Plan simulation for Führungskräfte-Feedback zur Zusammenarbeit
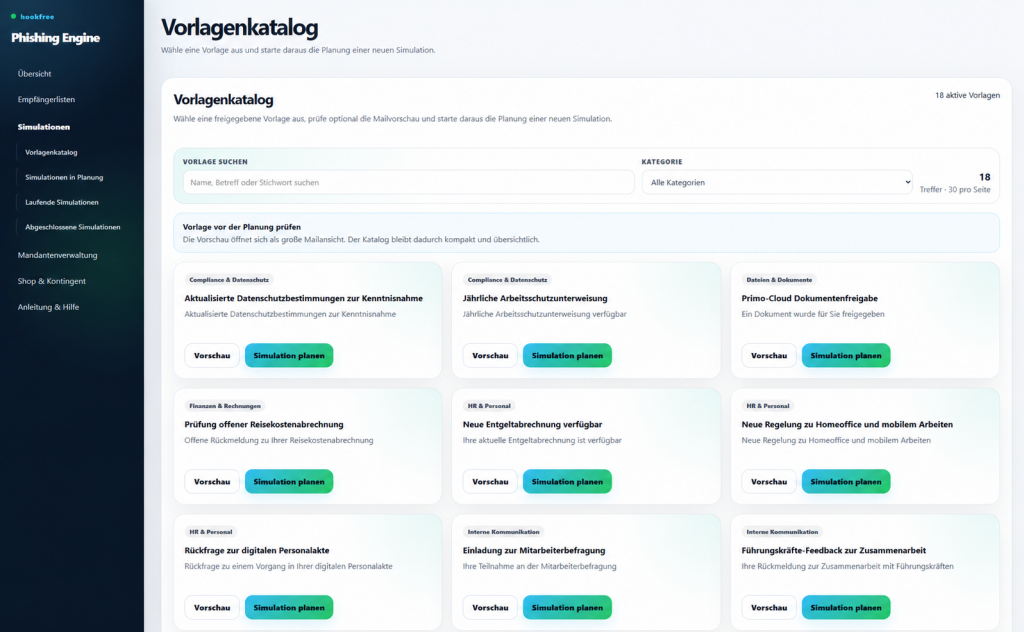This screenshot has height=632, width=1024. pyautogui.click(x=846, y=607)
